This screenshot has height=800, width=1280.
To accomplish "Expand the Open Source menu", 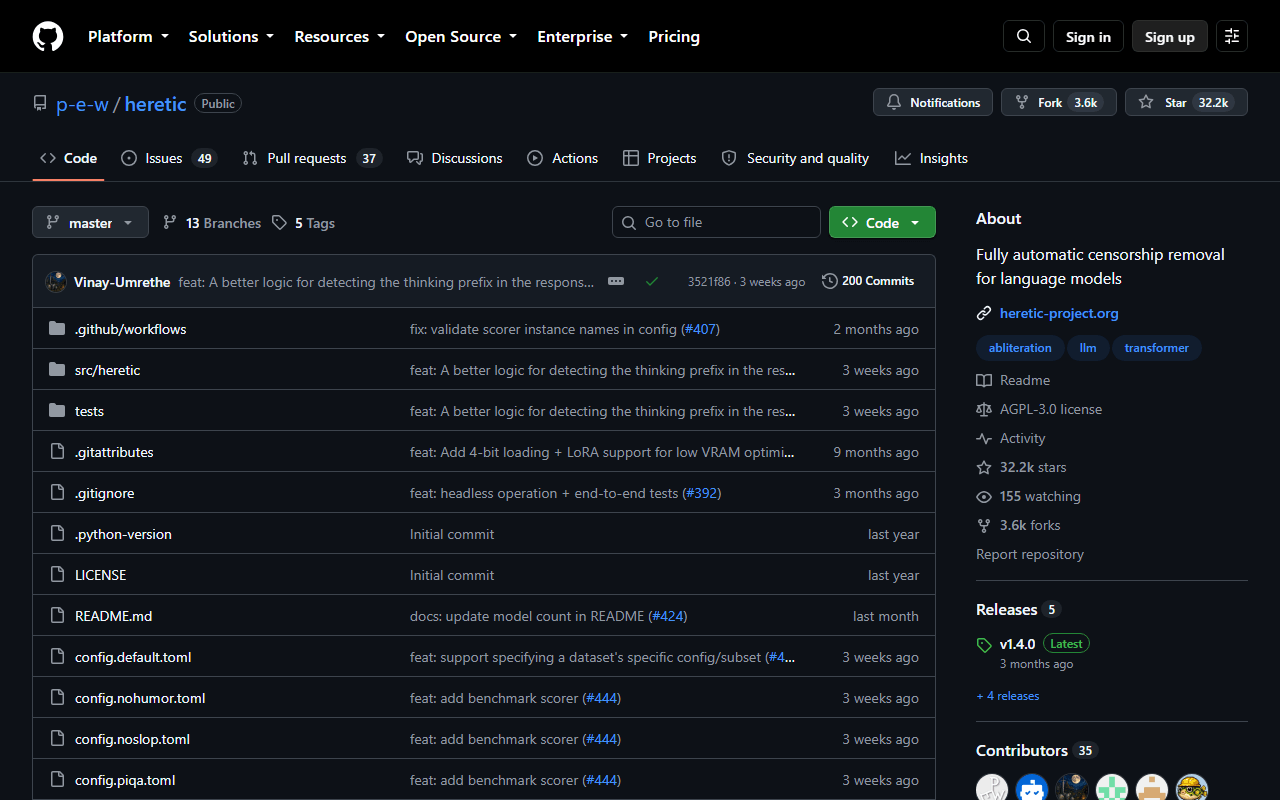I will click(461, 36).
